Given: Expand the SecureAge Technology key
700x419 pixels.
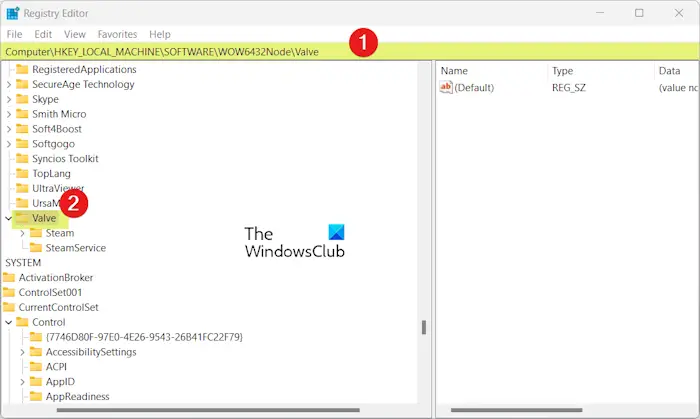Looking at the screenshot, I should (8, 84).
